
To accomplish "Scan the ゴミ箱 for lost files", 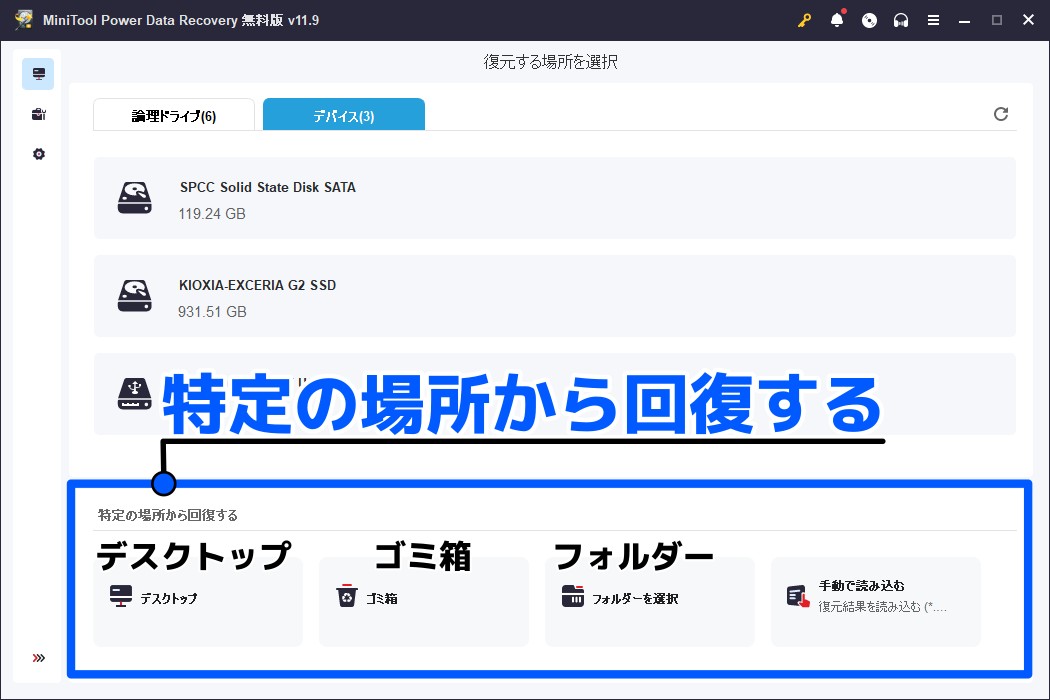I will pos(423,600).
